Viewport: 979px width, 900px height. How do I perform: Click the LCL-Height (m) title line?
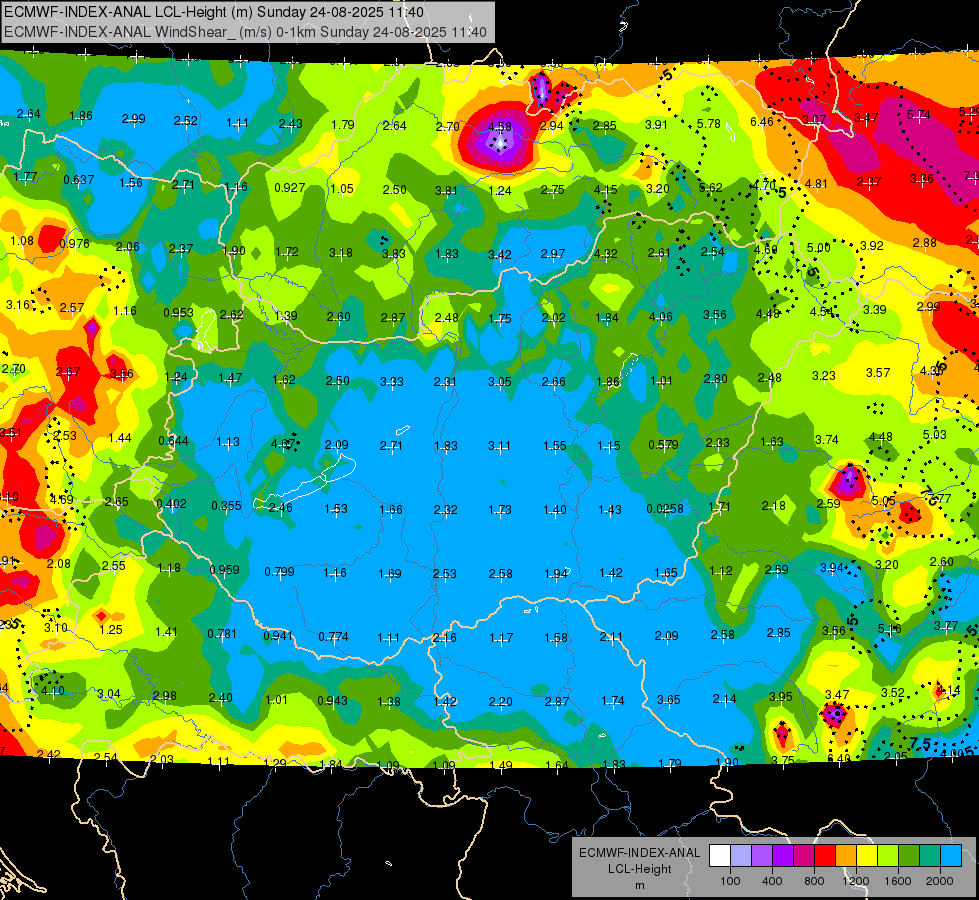click(x=214, y=12)
